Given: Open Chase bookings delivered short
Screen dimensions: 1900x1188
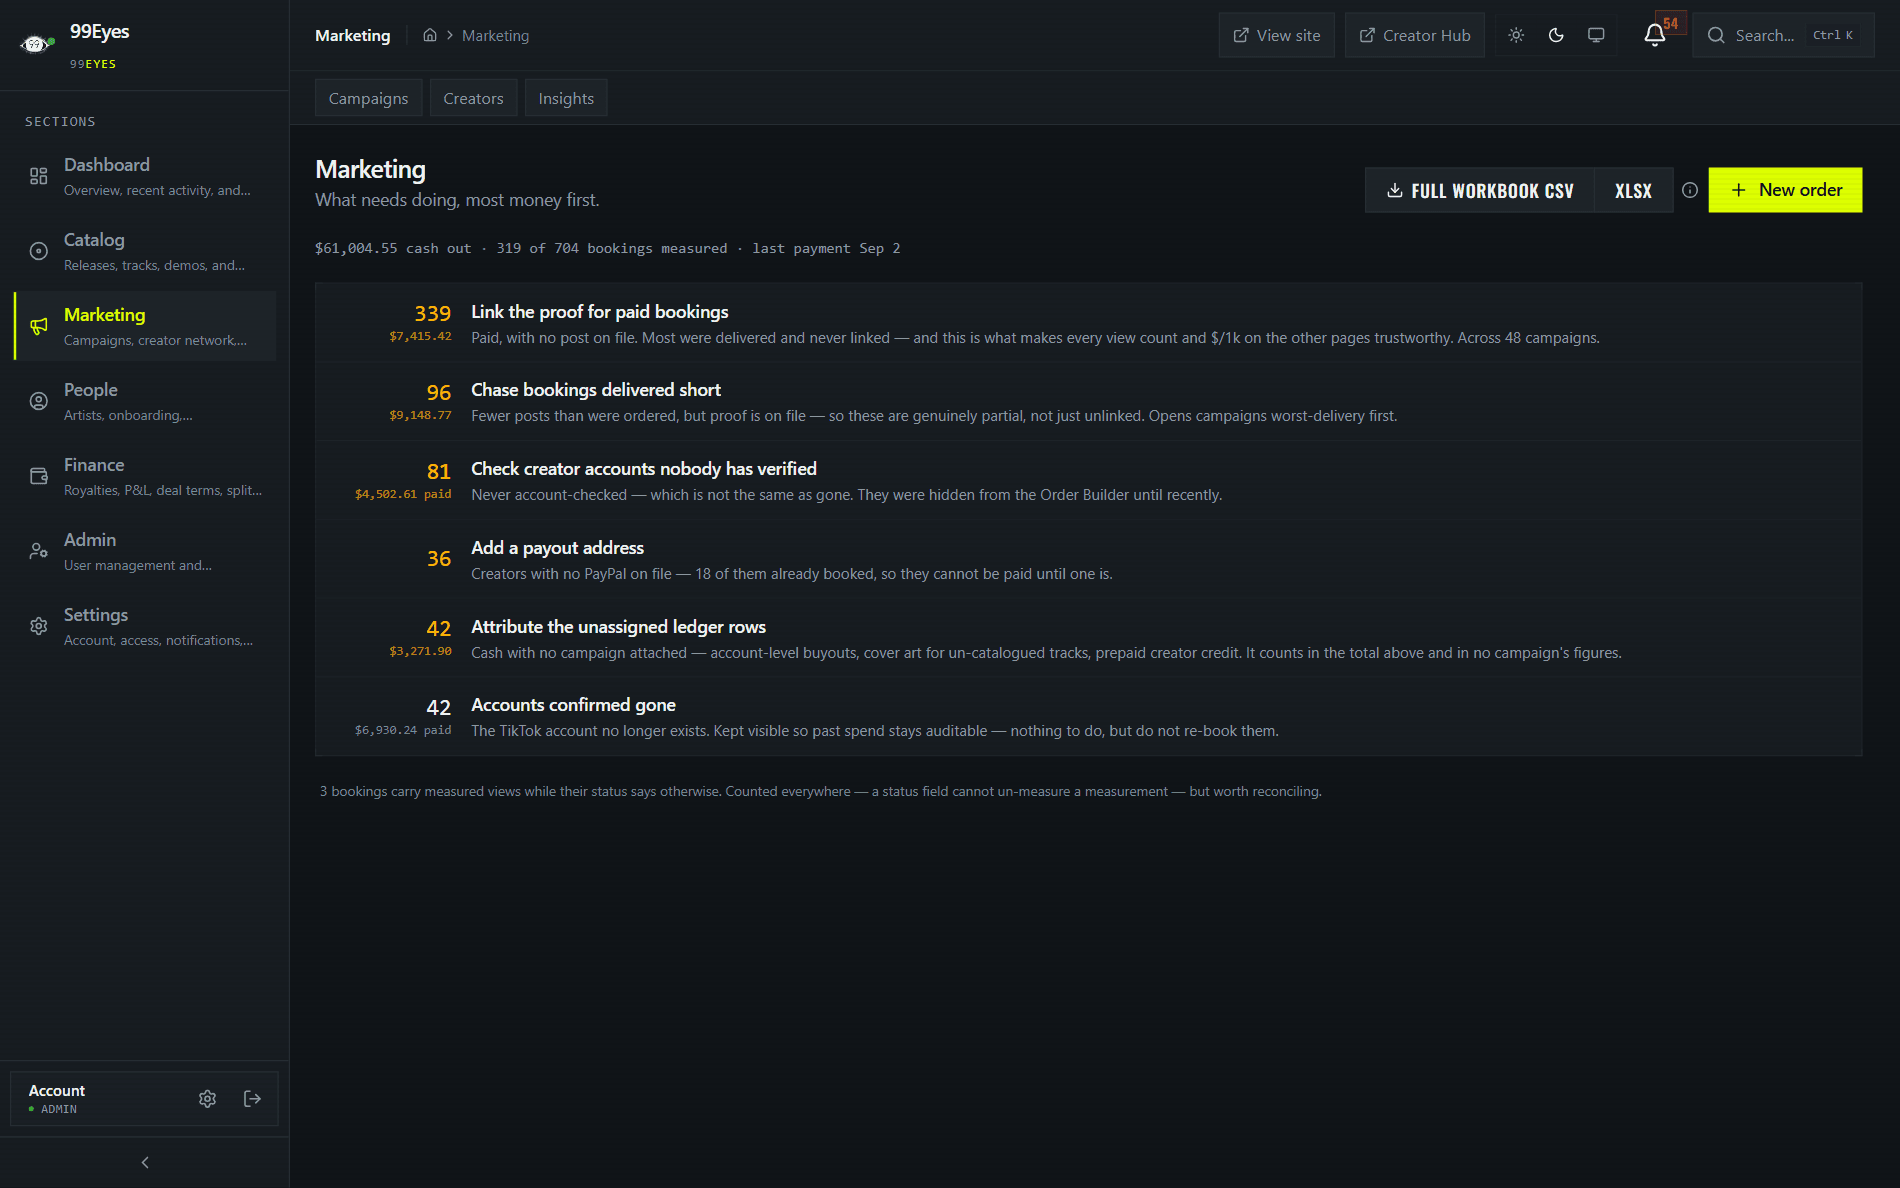Looking at the screenshot, I should click(x=1088, y=402).
